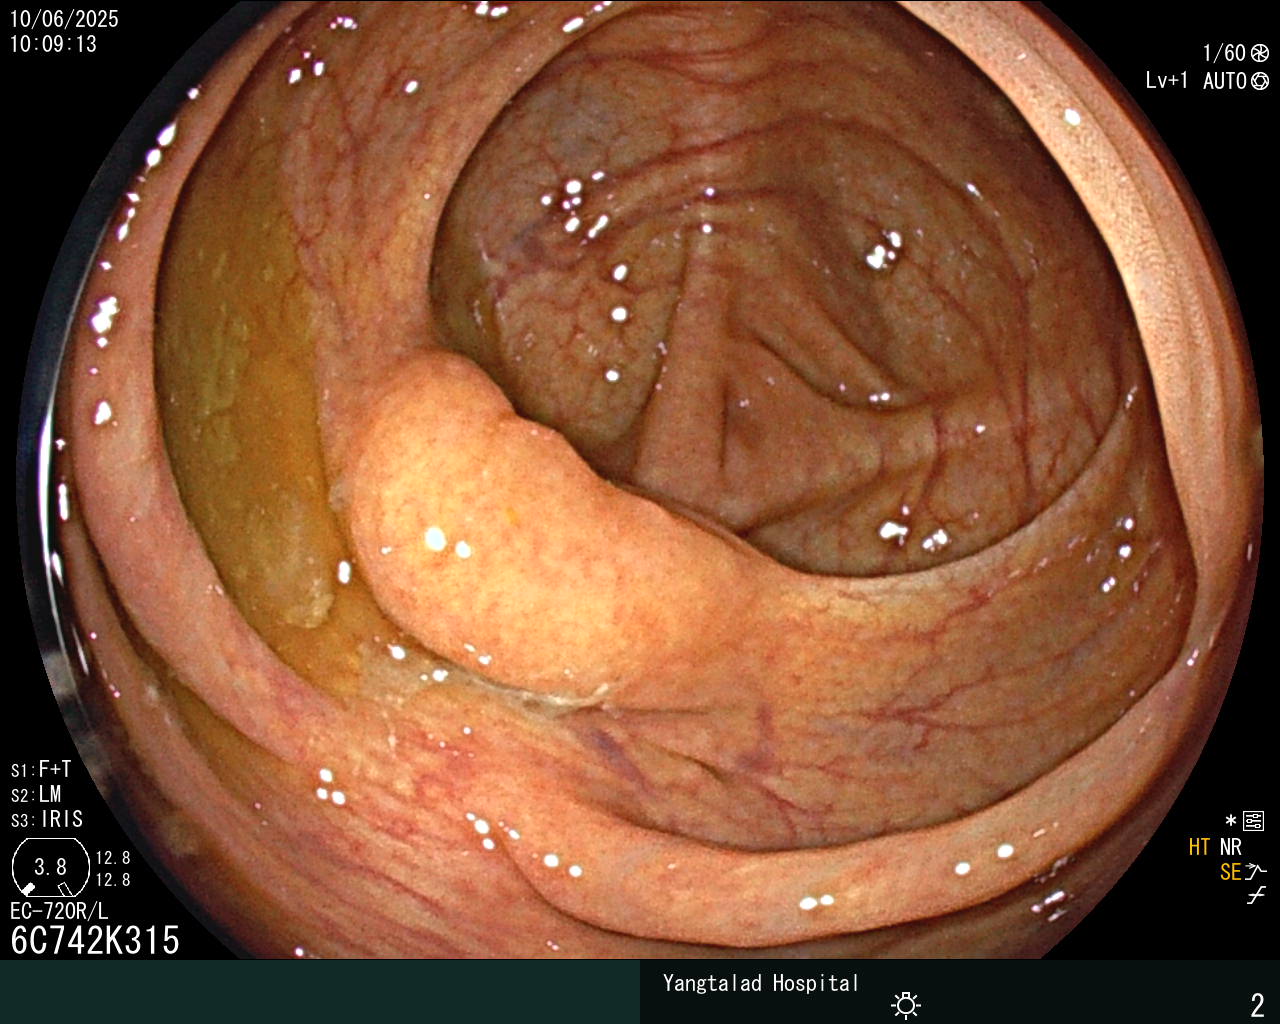
Task: Click the scope tip diagram showing 3.8
Action: click(x=50, y=867)
